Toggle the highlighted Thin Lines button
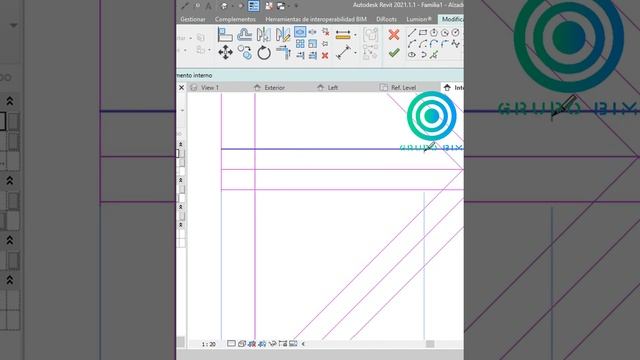Image resolution: width=640 pixels, height=360 pixels. pos(253,6)
